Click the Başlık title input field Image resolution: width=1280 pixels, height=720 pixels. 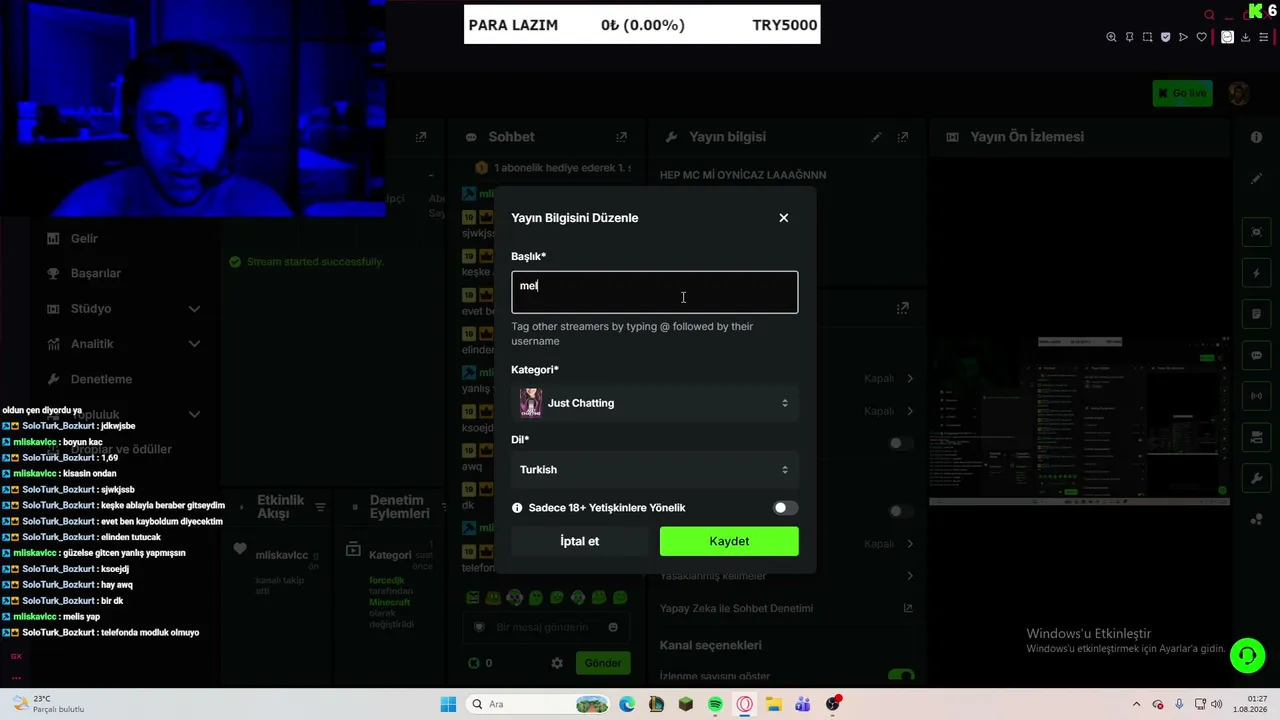coord(655,292)
